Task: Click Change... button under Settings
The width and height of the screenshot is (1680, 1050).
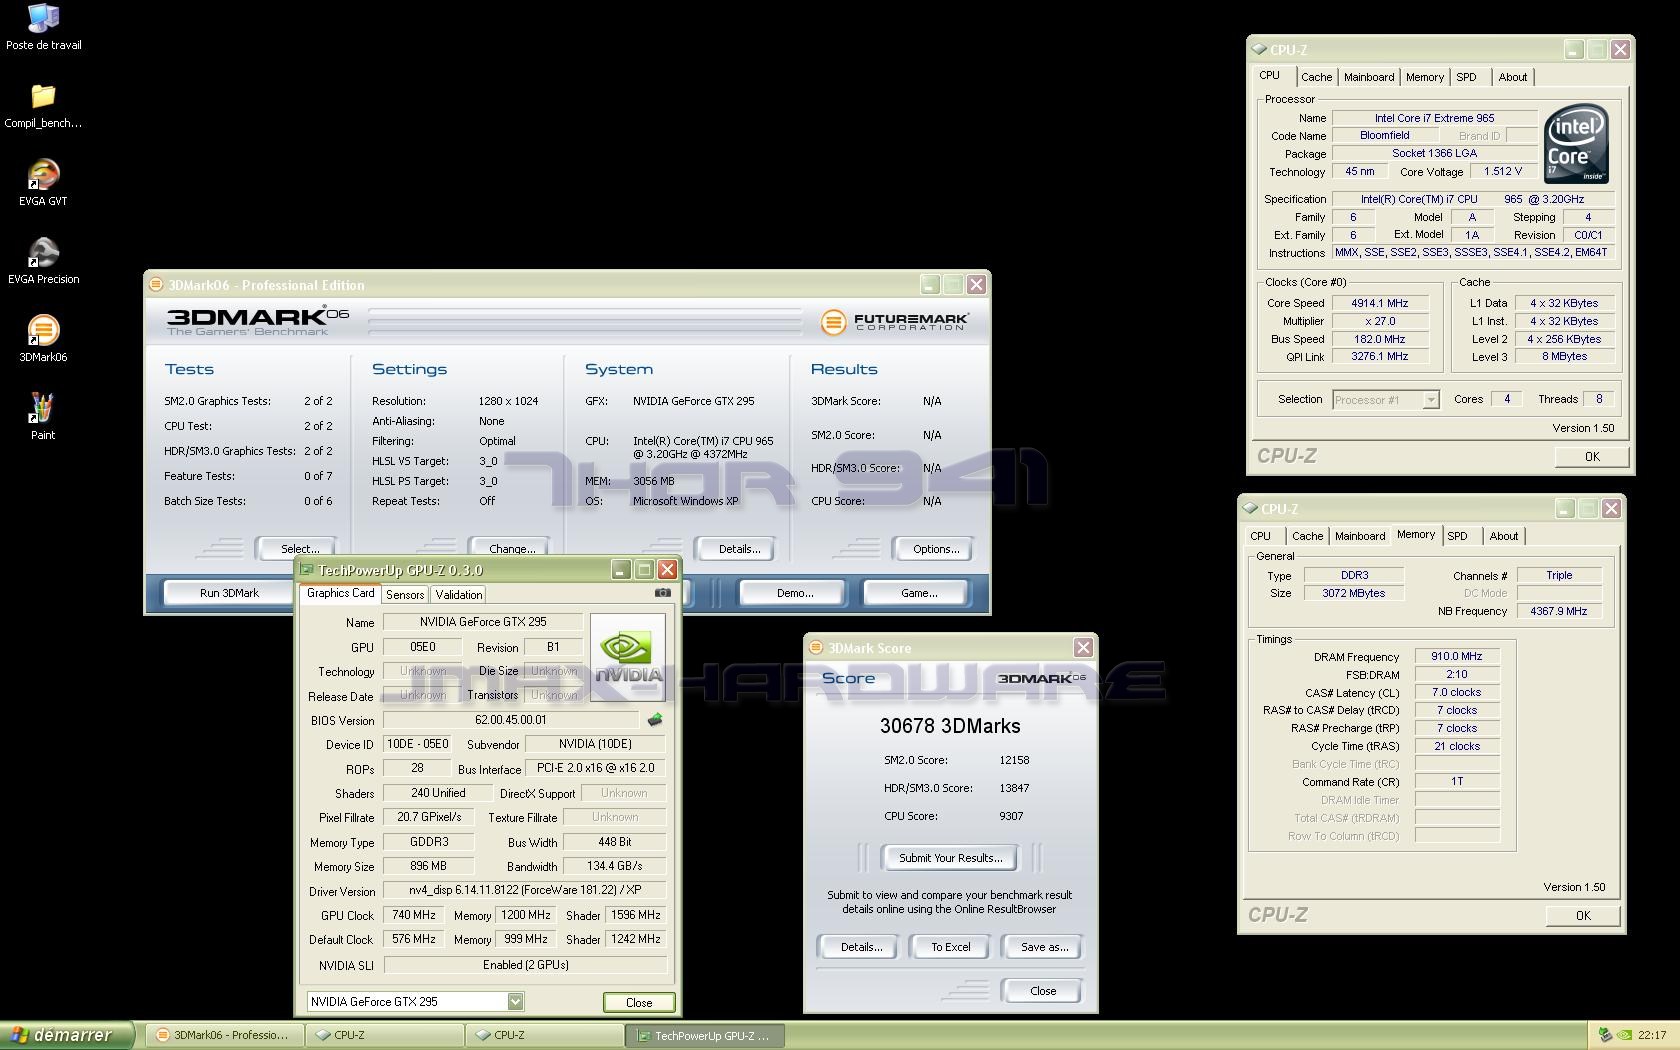Action: [512, 548]
